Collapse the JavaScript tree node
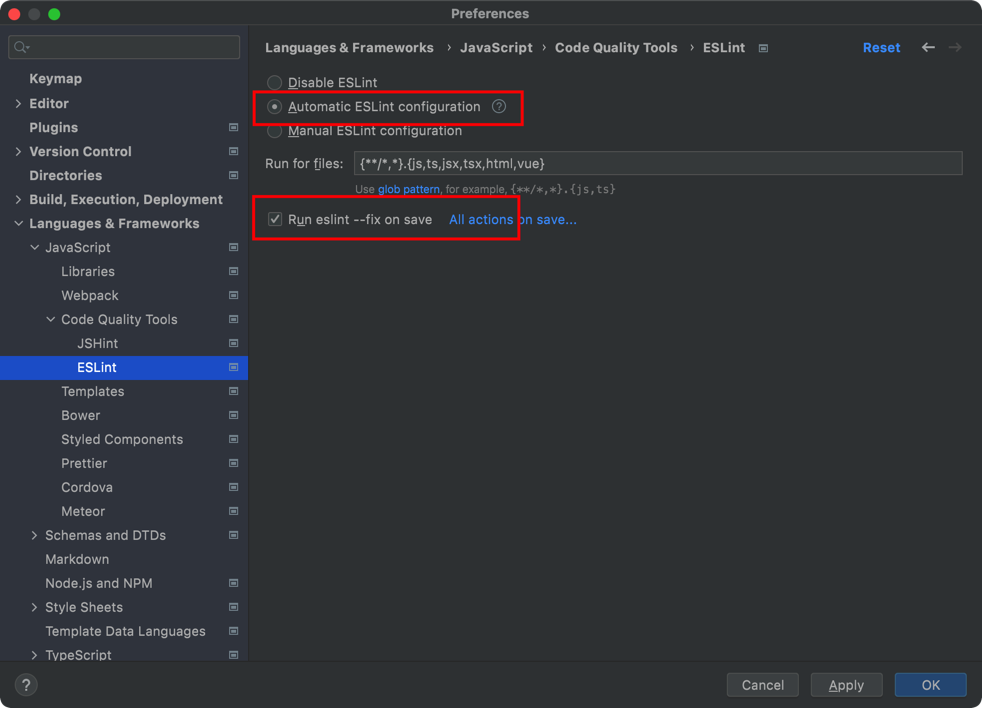The image size is (982, 708). coord(34,247)
